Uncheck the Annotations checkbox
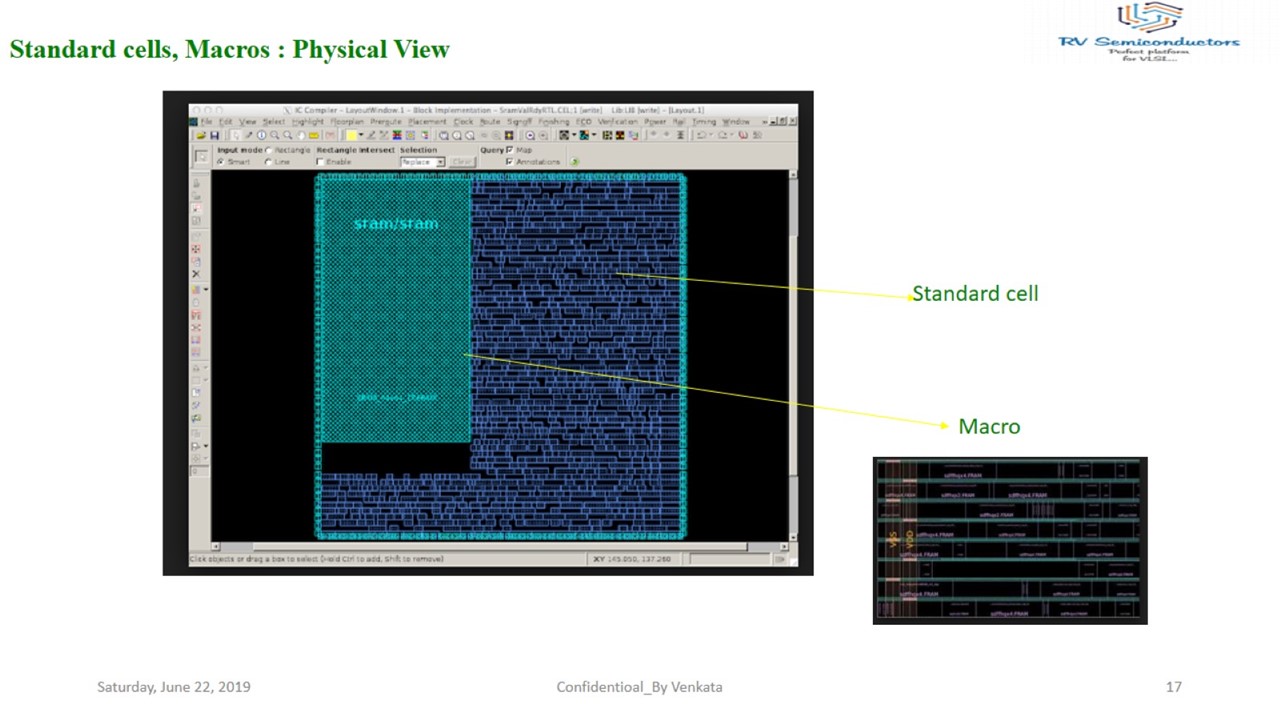1280x720 pixels. coord(510,162)
